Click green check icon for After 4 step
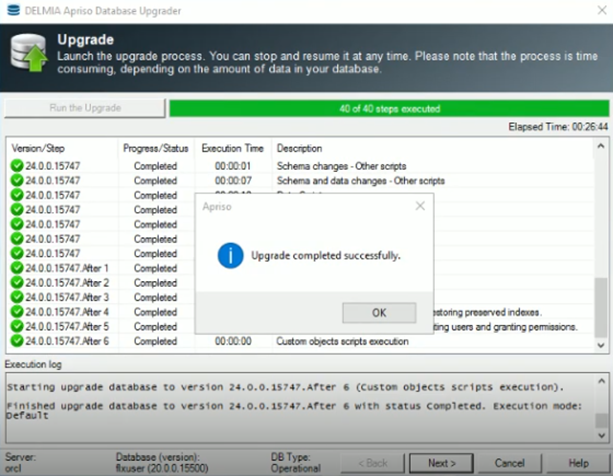Image resolution: width=613 pixels, height=476 pixels. coord(17,311)
